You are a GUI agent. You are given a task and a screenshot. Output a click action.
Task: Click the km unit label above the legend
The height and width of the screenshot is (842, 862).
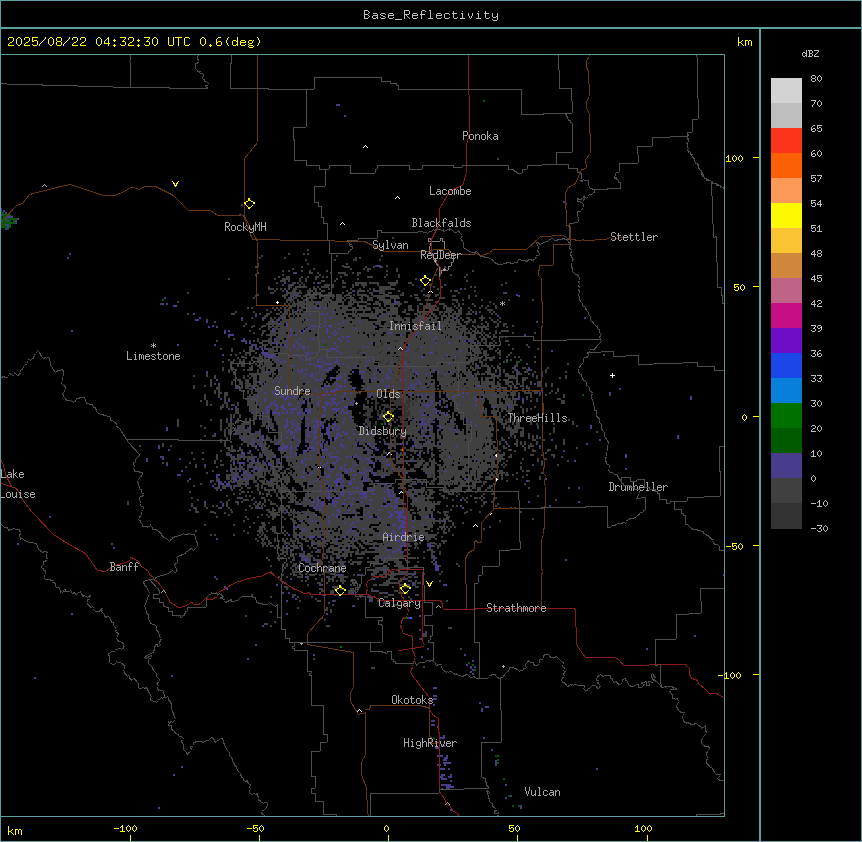[744, 42]
